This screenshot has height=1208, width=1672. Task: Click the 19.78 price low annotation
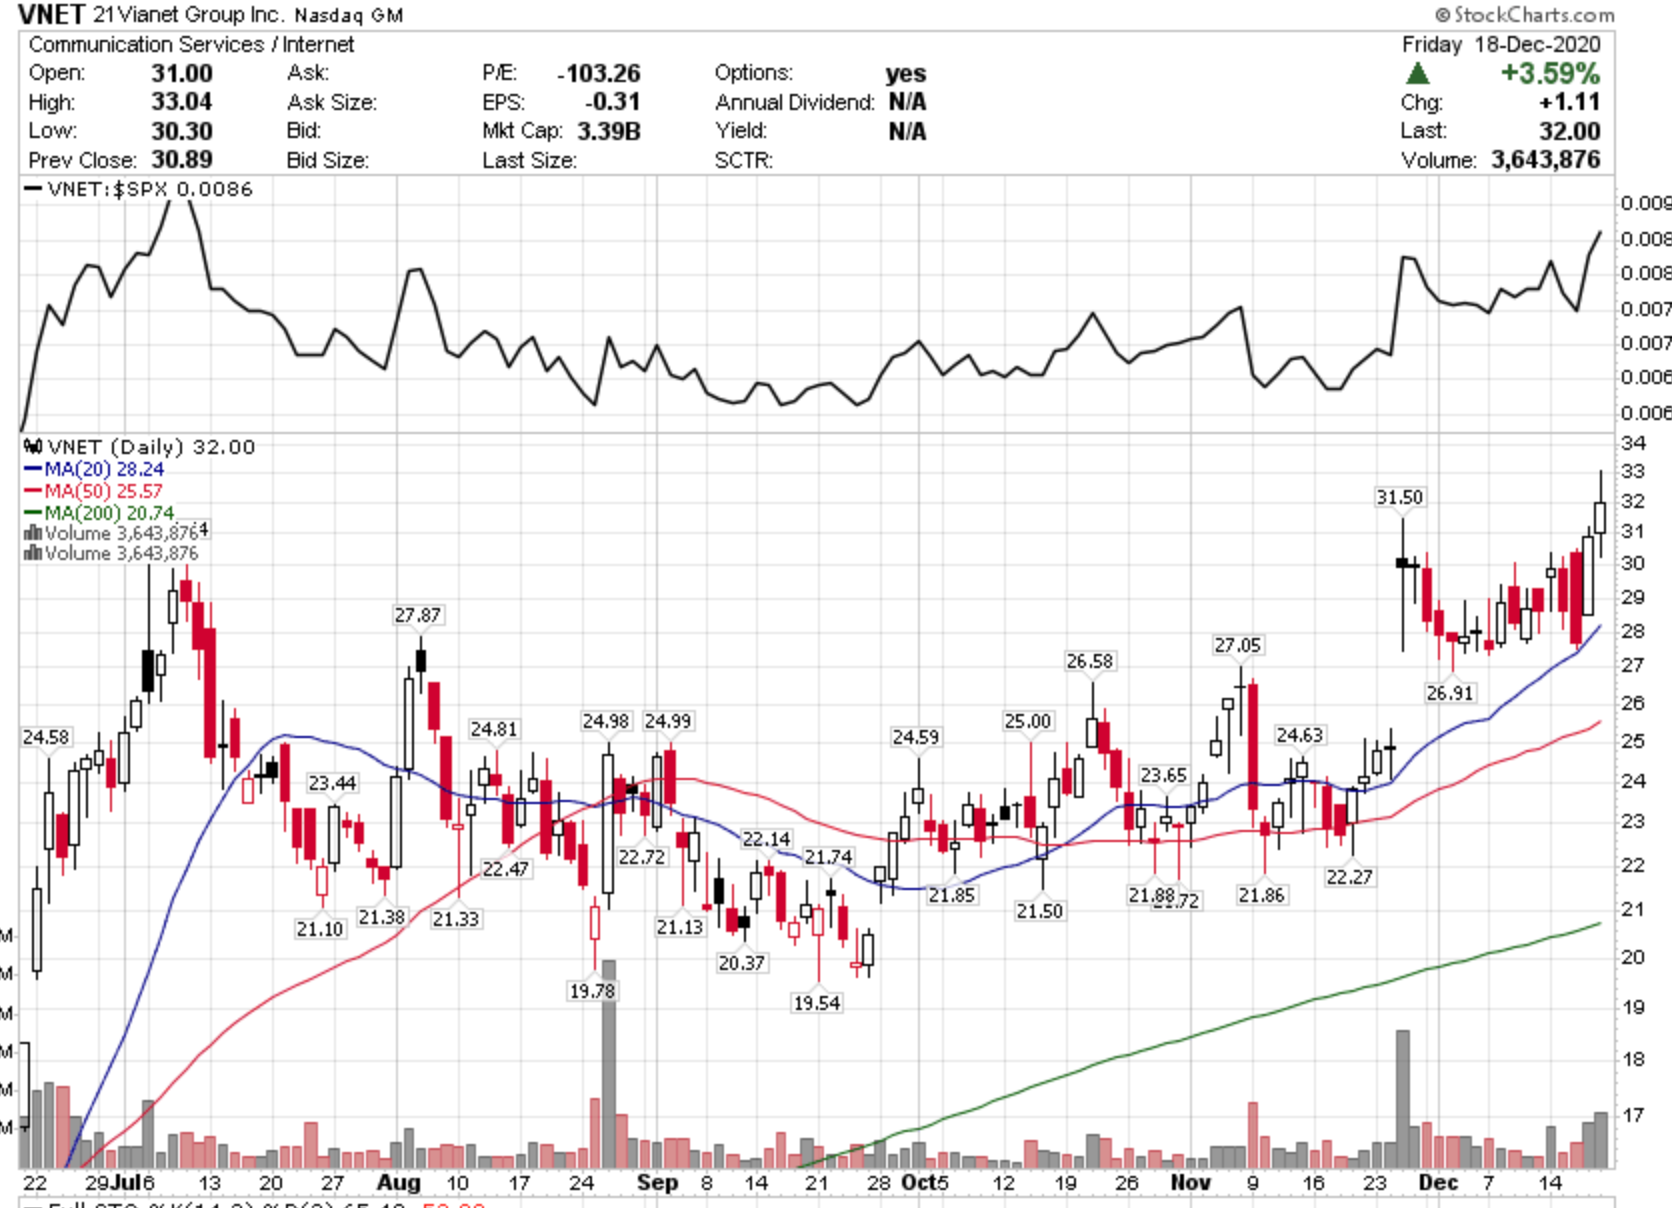pyautogui.click(x=592, y=991)
